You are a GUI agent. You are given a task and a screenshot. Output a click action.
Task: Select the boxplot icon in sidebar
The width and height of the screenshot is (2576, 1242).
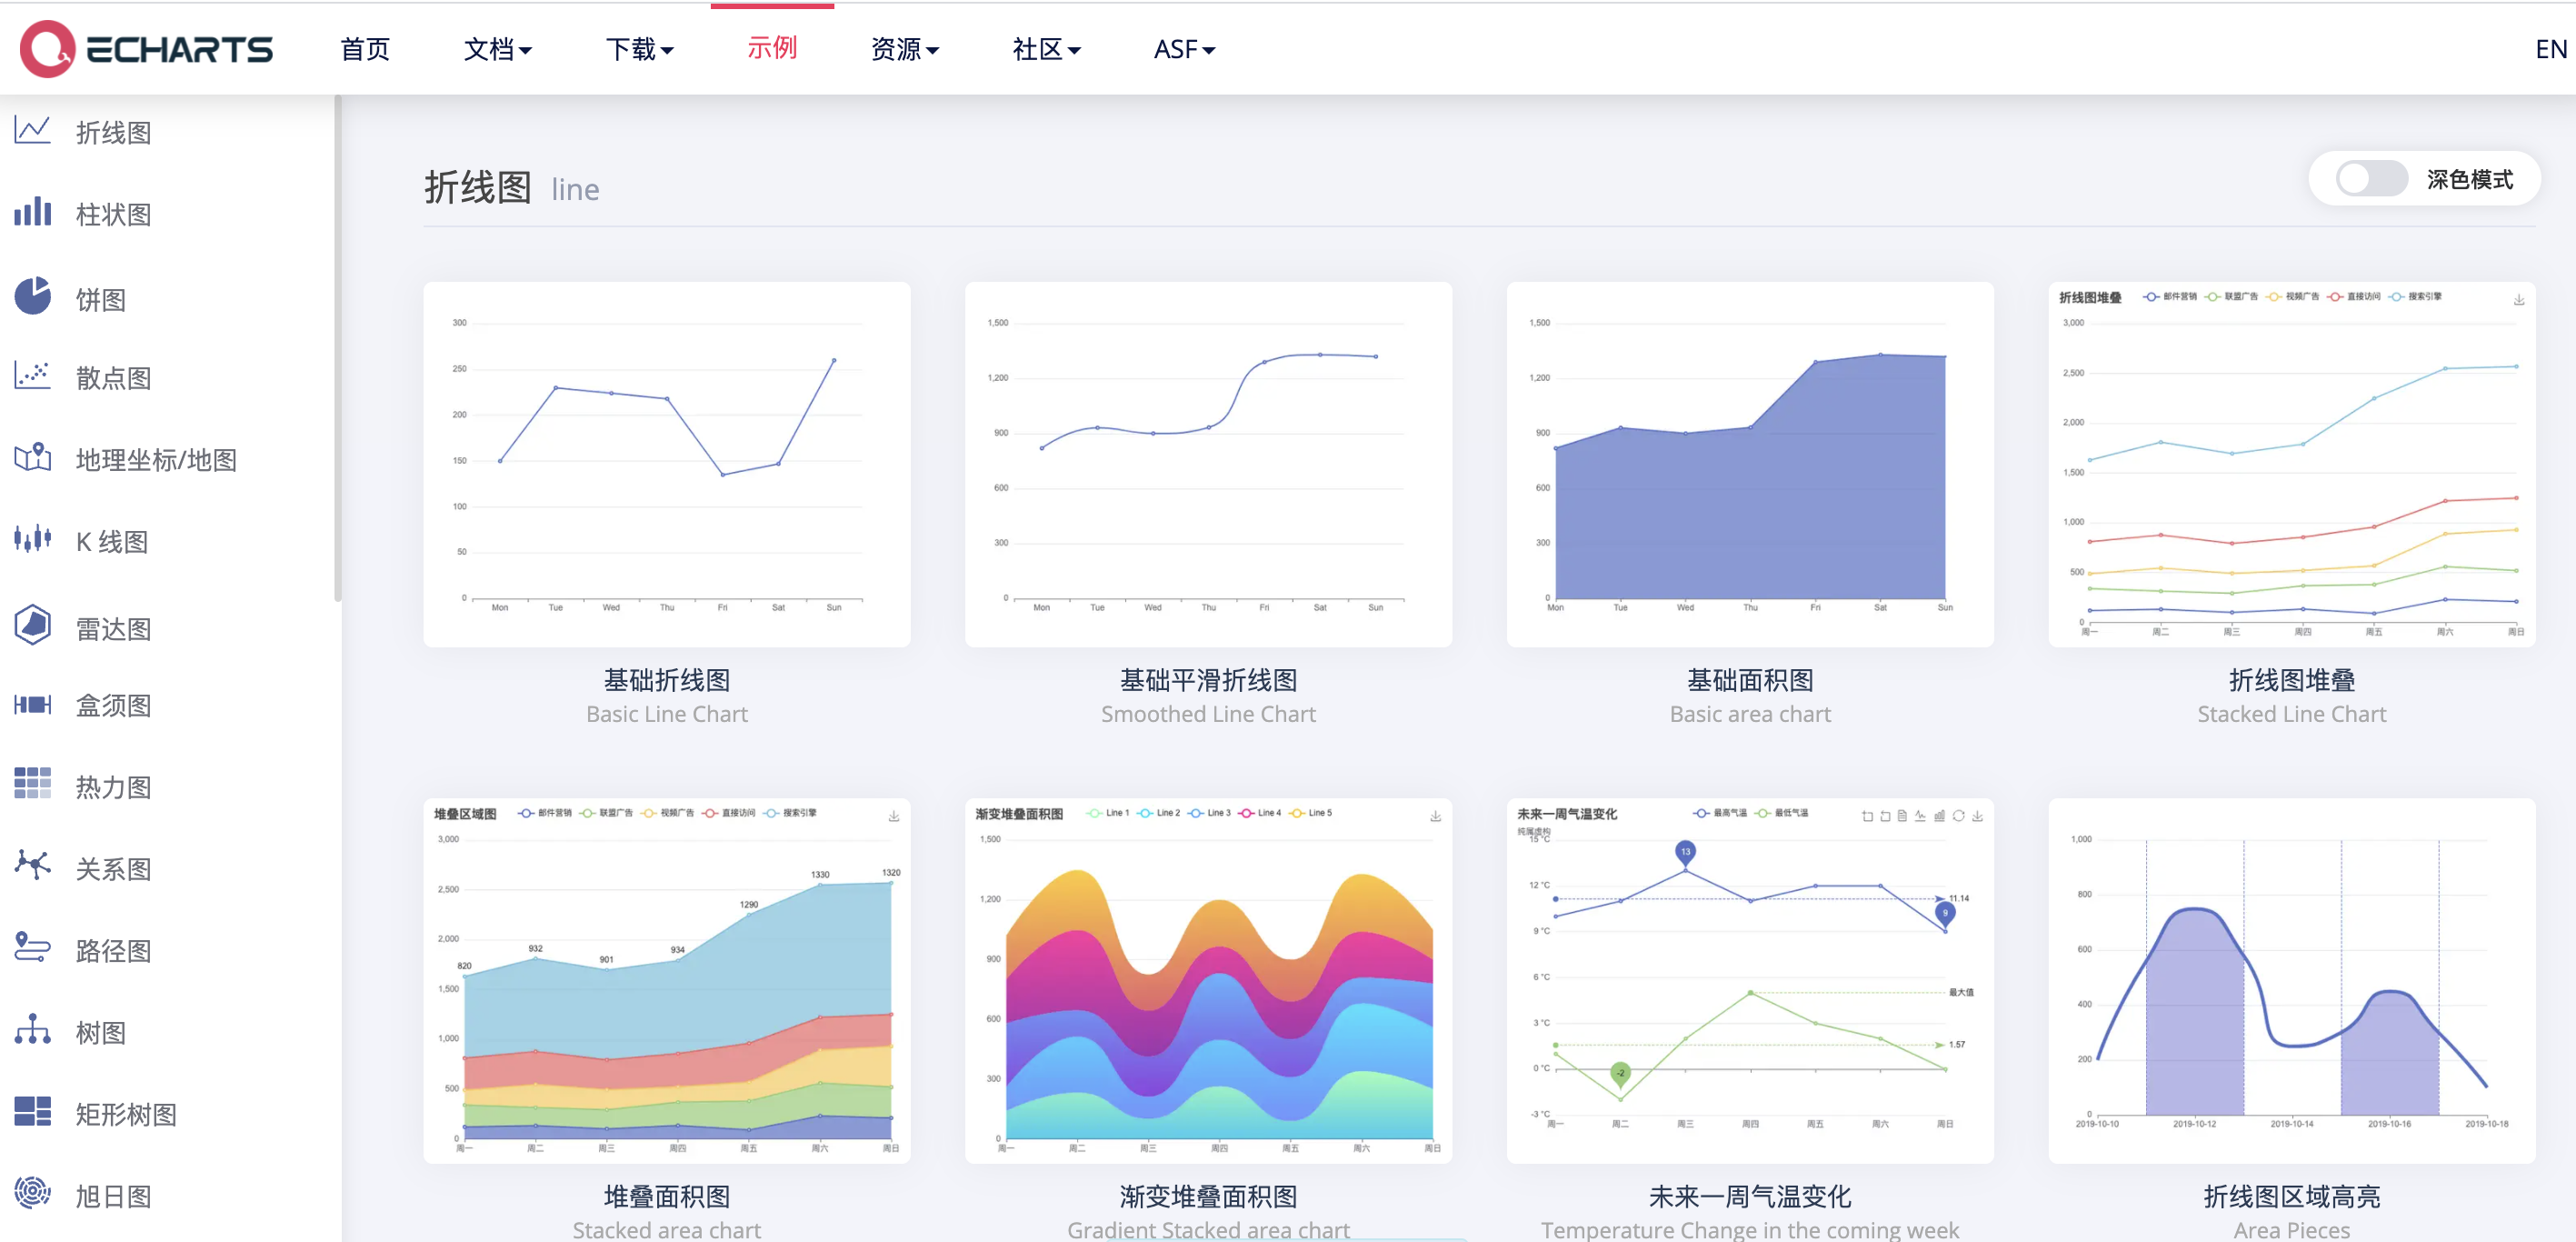(x=32, y=705)
